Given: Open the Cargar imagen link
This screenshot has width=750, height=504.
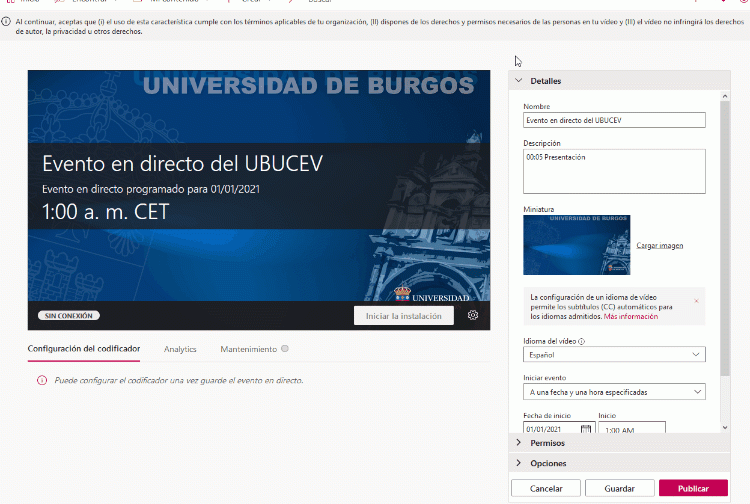Looking at the screenshot, I should [660, 245].
